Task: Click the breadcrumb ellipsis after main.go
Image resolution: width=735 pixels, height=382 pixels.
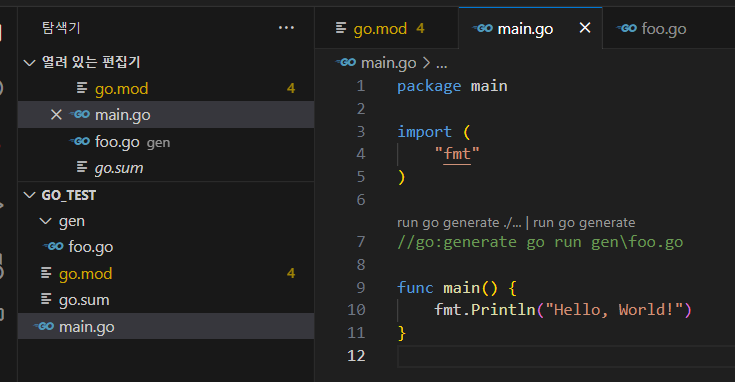Action: click(x=441, y=63)
